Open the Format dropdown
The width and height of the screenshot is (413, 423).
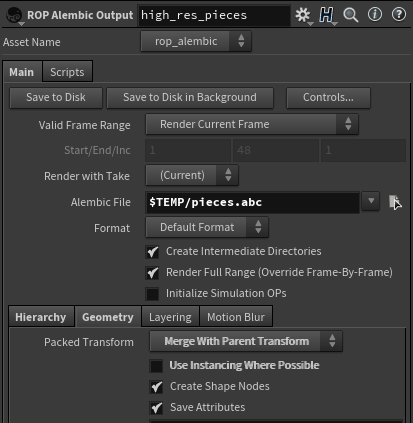[x=207, y=227]
